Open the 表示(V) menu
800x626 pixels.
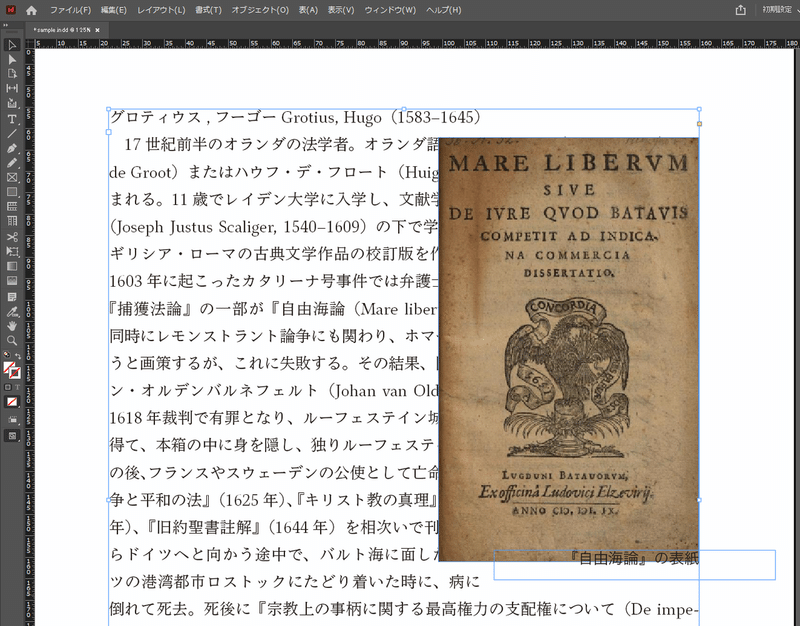pyautogui.click(x=341, y=10)
